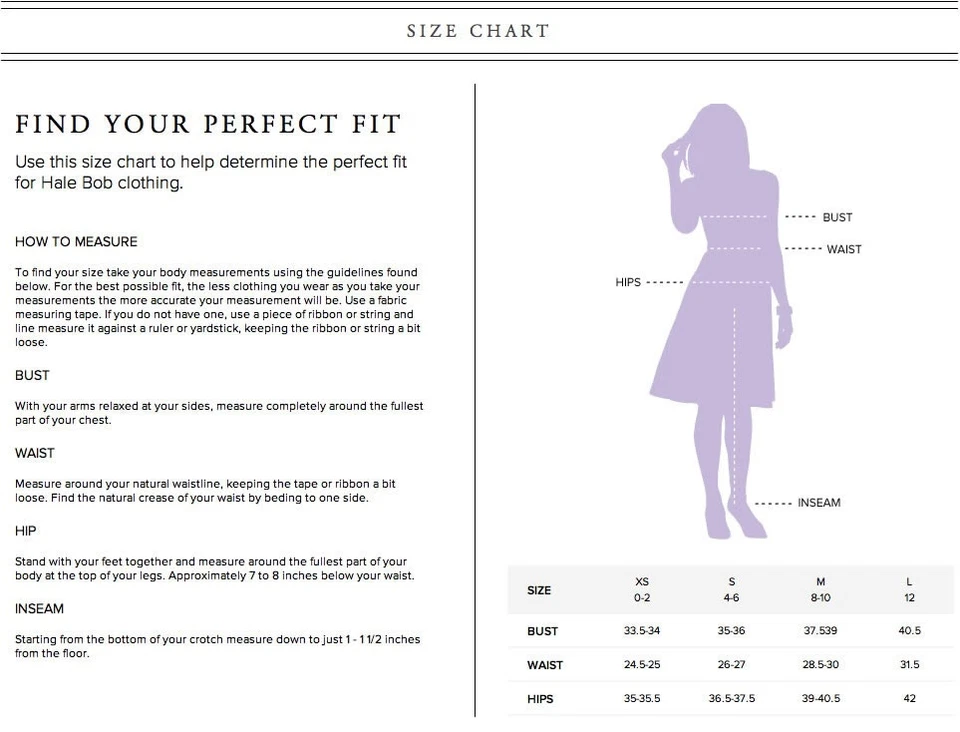Click the INSEAM label near the feet
The height and width of the screenshot is (732, 960).
(x=818, y=502)
